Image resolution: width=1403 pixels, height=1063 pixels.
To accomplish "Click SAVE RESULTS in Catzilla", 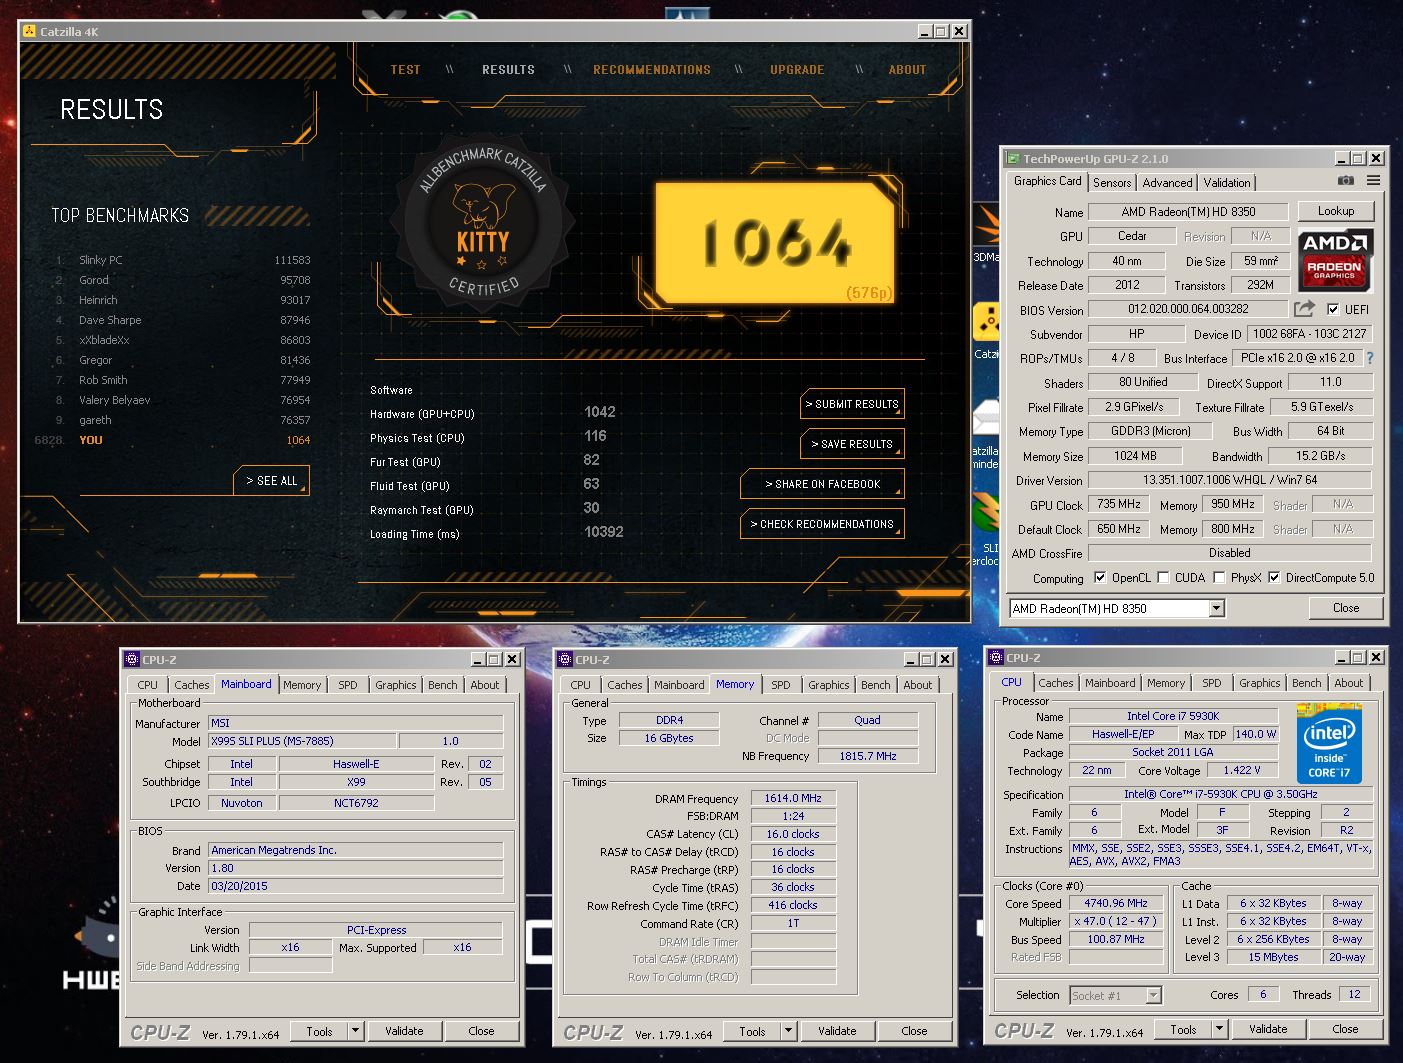I will pyautogui.click(x=852, y=444).
